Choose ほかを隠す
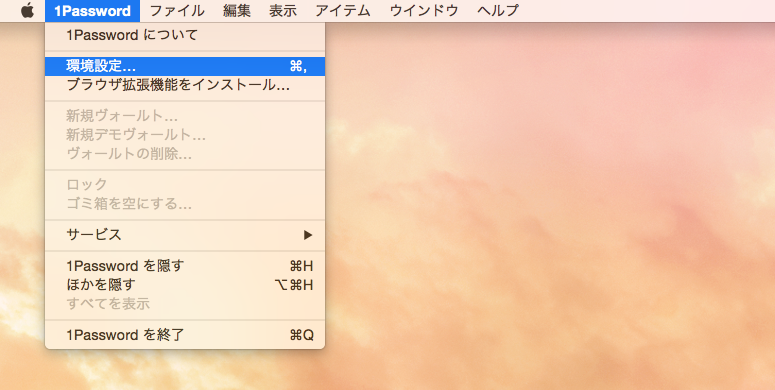775x390 pixels. coord(185,285)
